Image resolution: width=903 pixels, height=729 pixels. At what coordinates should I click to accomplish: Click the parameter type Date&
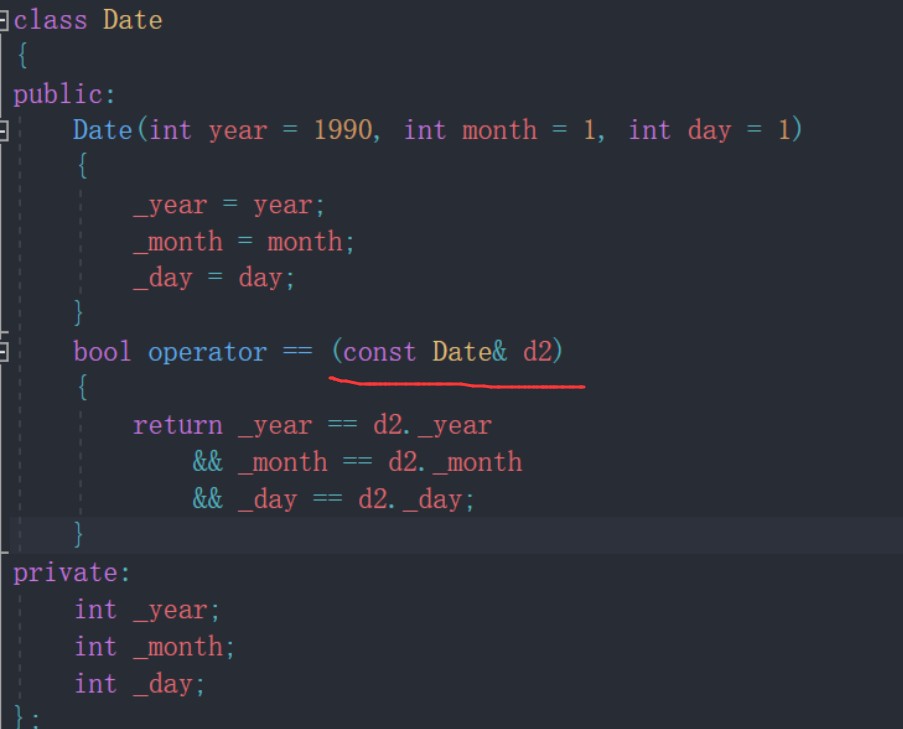(469, 351)
